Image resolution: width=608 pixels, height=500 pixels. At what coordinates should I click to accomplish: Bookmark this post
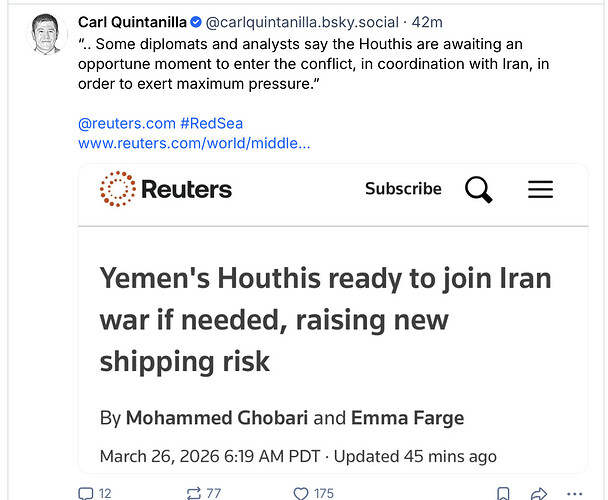pos(505,493)
